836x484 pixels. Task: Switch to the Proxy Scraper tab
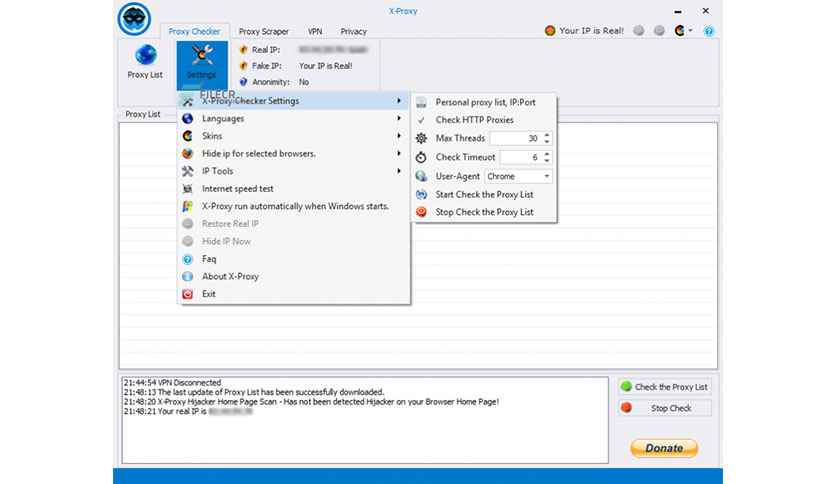point(263,31)
